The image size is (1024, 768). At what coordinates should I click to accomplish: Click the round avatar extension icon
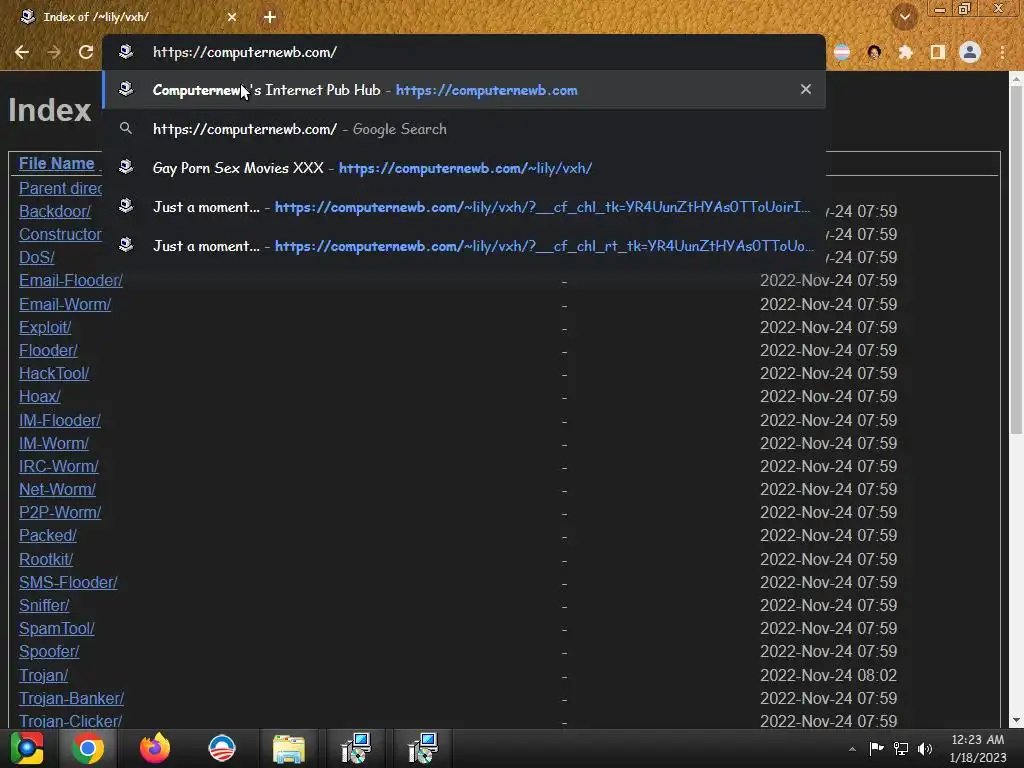(874, 52)
